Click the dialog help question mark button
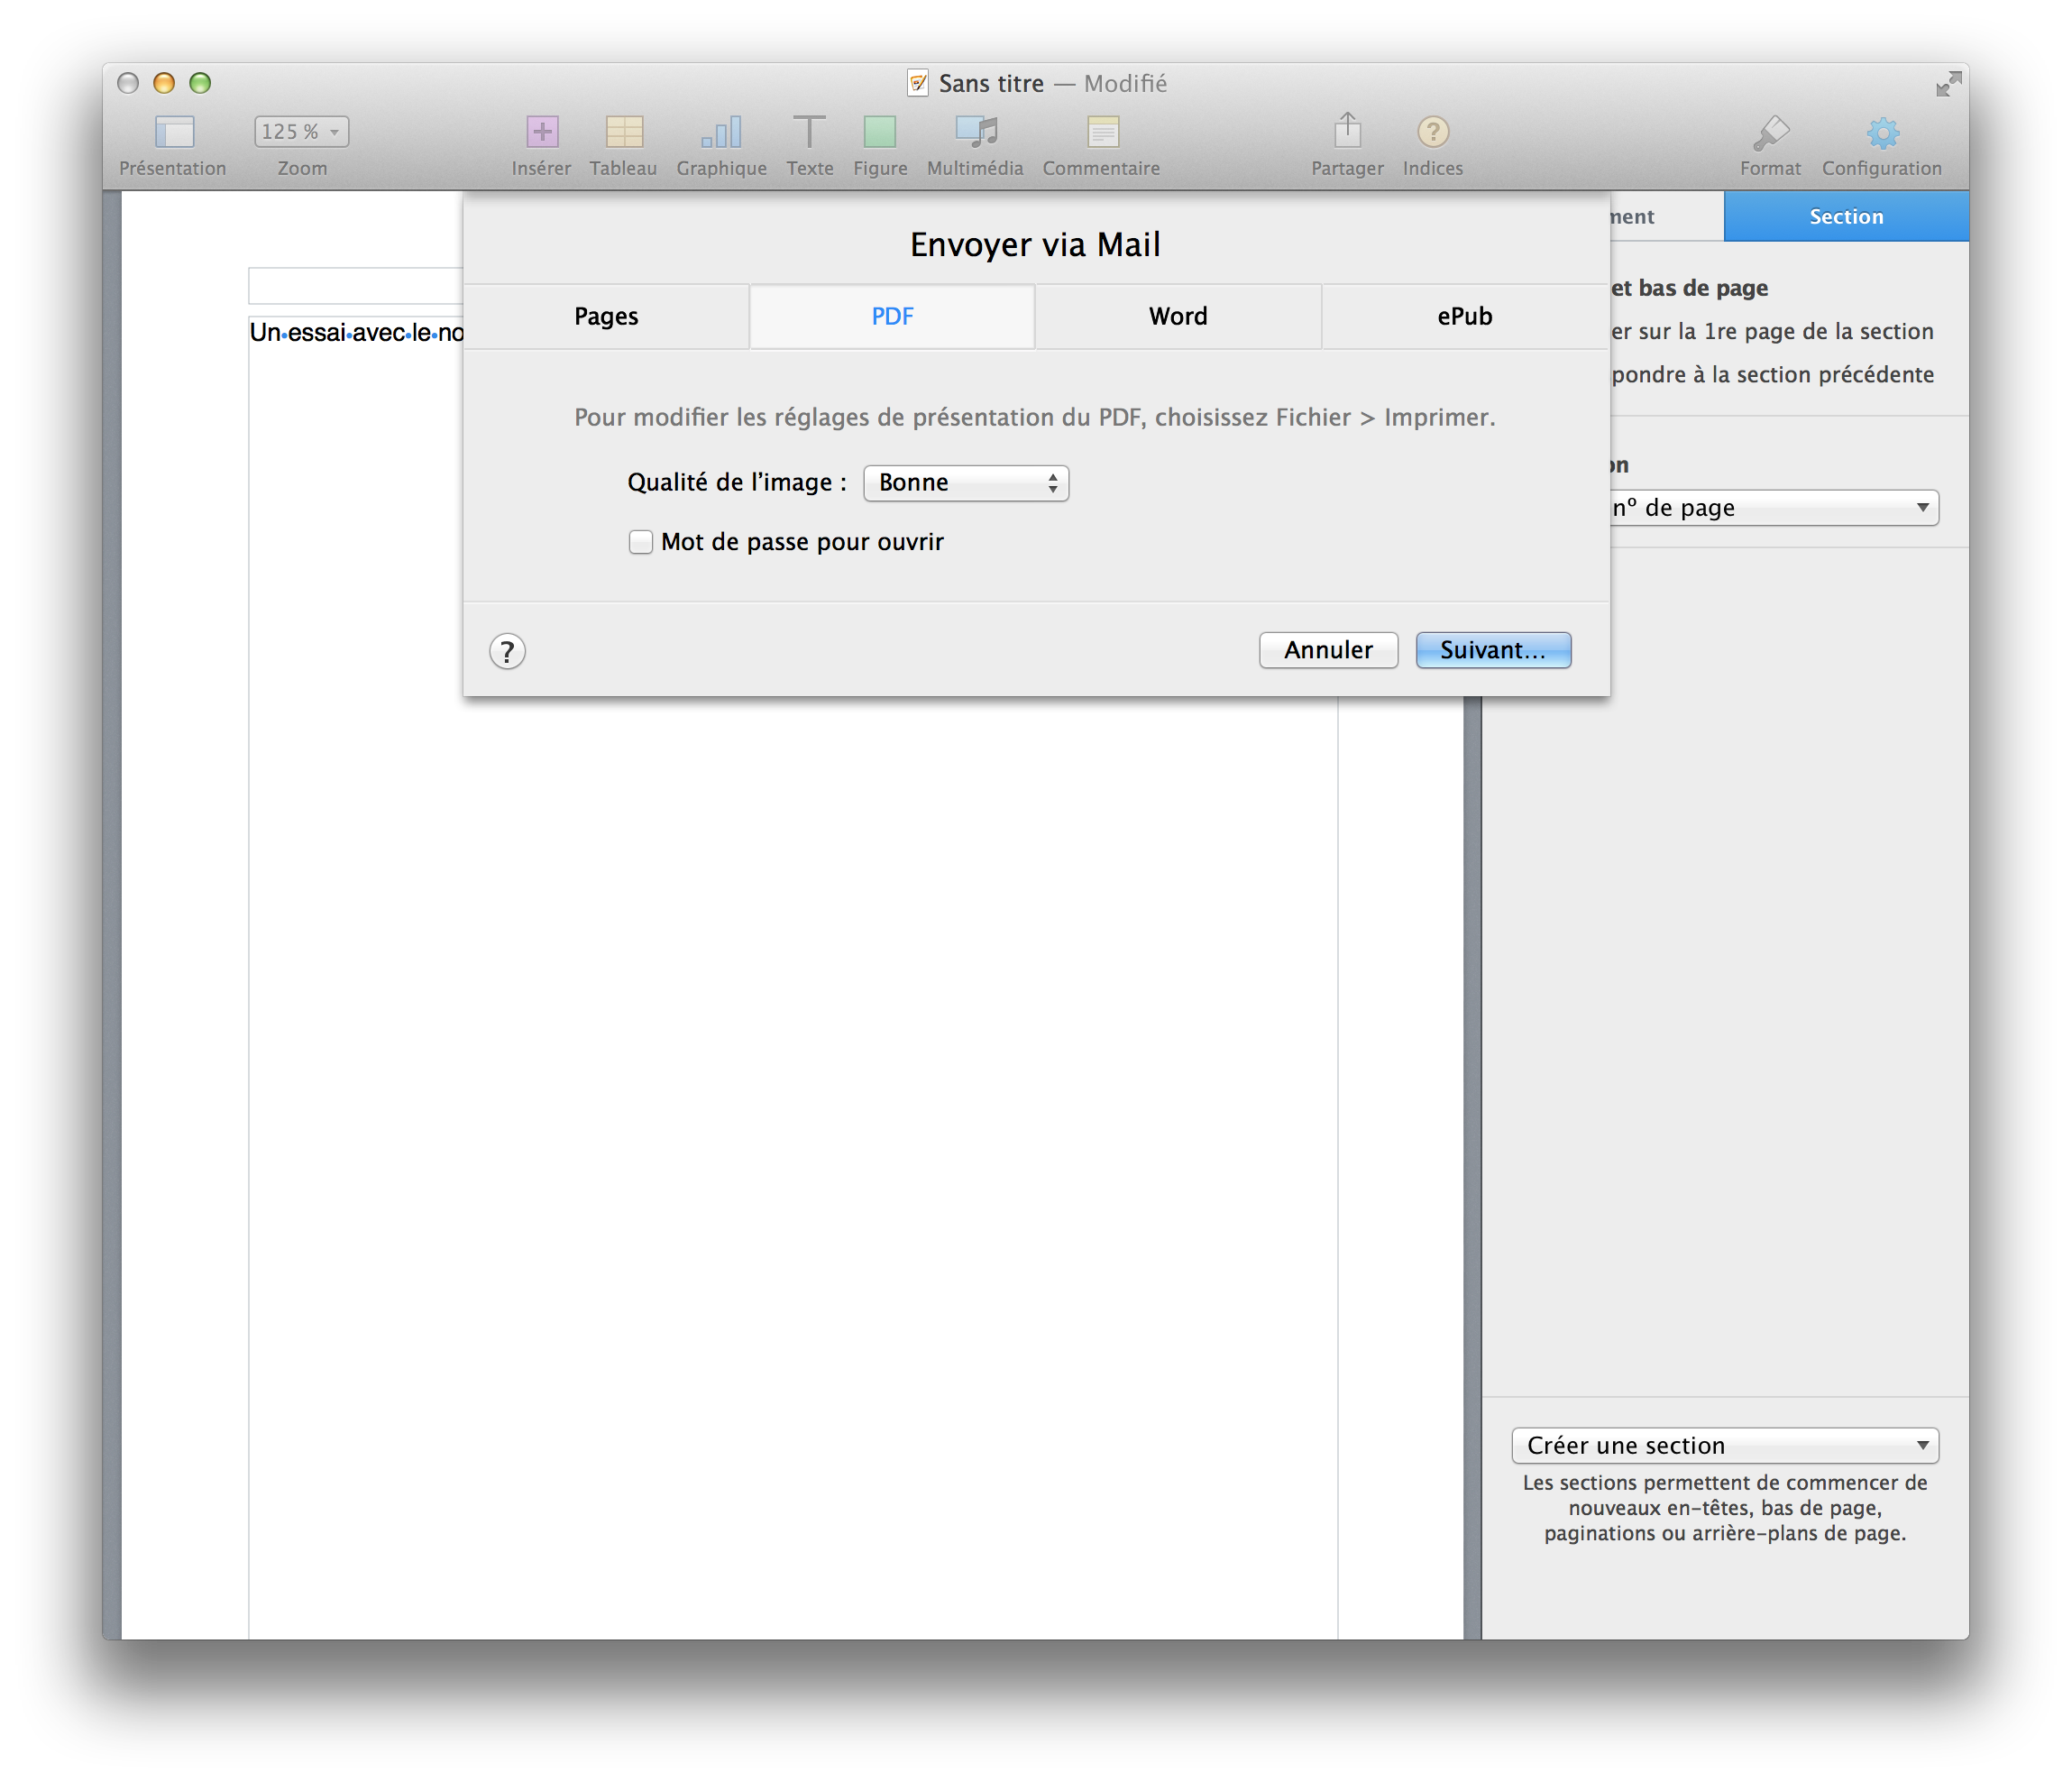This screenshot has height=1782, width=2072. [x=507, y=652]
